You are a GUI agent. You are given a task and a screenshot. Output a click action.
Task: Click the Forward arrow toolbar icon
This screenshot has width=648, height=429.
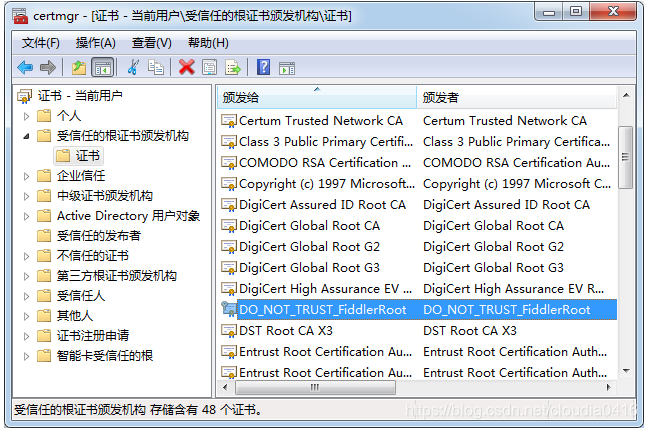pos(48,67)
